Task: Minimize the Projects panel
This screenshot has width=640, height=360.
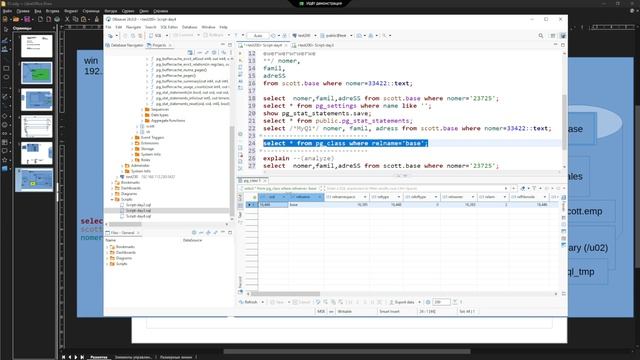Action: [x=223, y=45]
